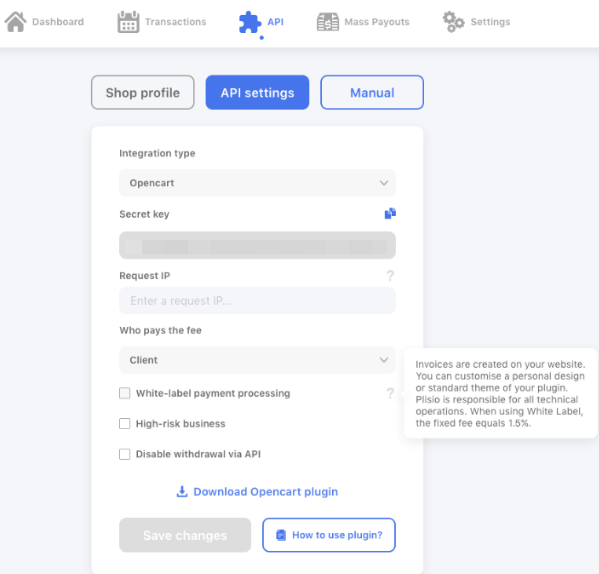
Task: Focus the Request IP input field
Action: [257, 301]
